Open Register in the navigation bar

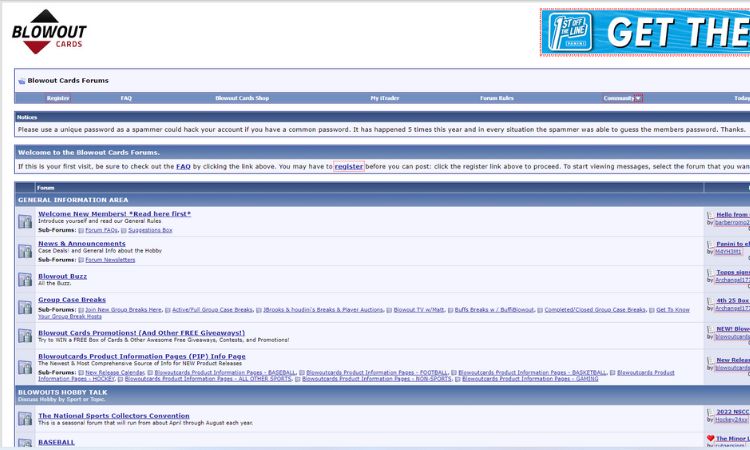tap(58, 98)
